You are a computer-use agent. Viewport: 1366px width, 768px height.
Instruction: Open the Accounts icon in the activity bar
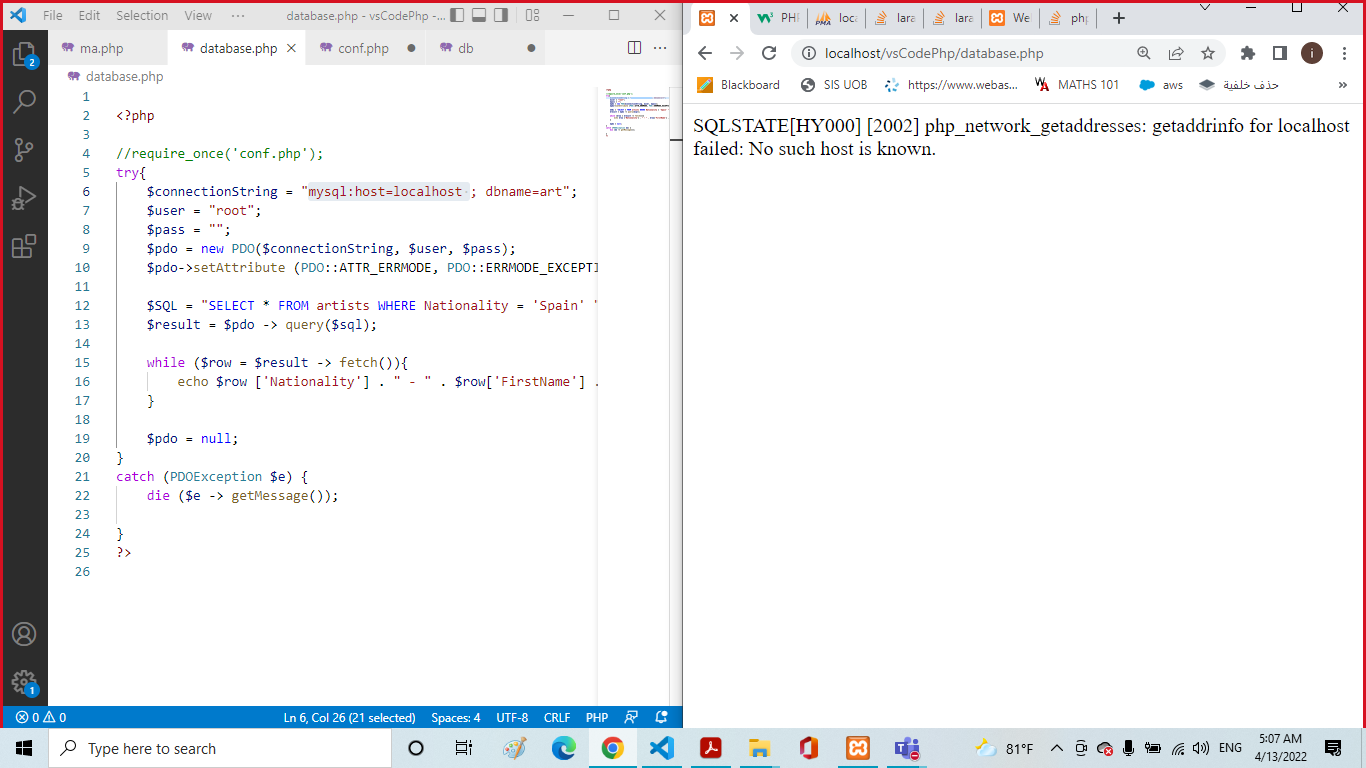click(25, 632)
